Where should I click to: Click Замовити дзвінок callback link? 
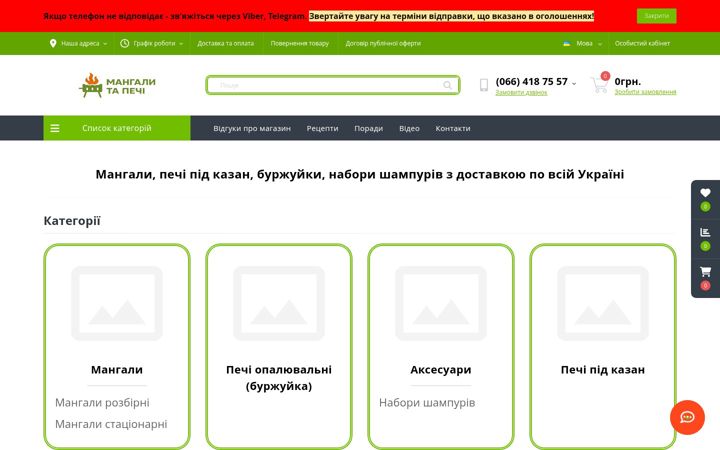521,93
